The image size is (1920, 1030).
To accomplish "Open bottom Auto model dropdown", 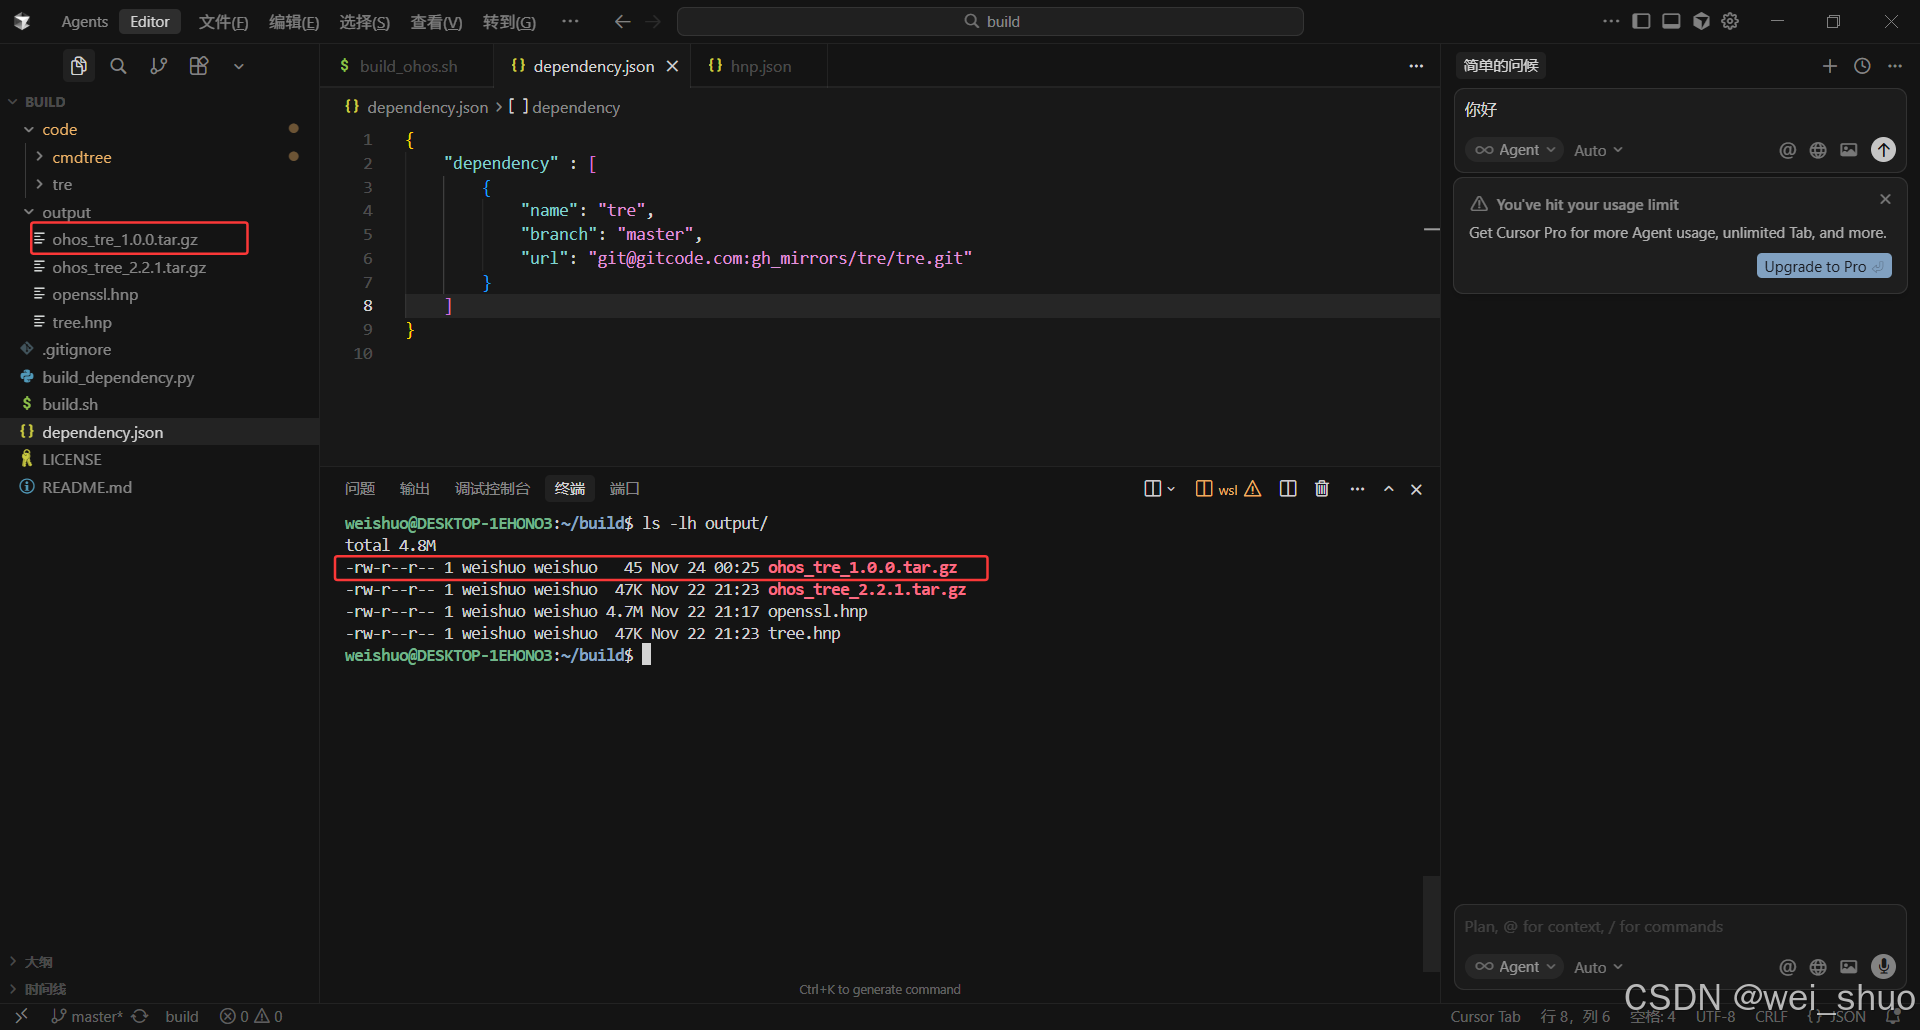I will [1598, 967].
